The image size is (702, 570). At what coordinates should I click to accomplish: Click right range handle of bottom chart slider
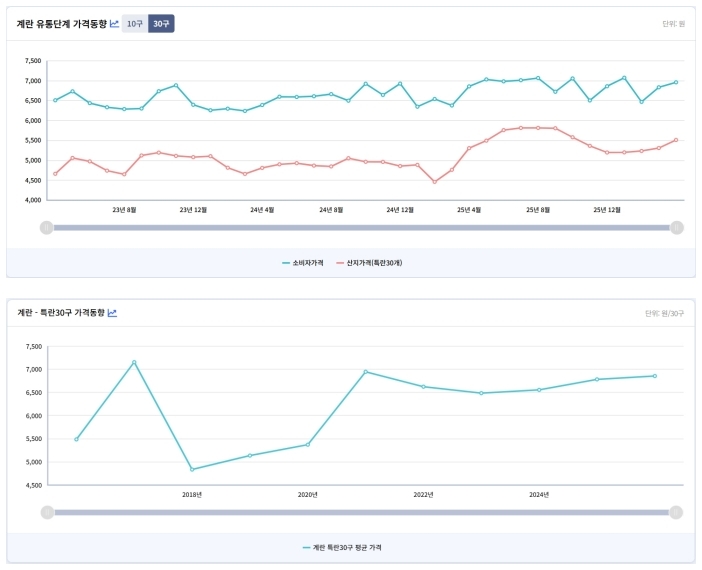tap(677, 512)
